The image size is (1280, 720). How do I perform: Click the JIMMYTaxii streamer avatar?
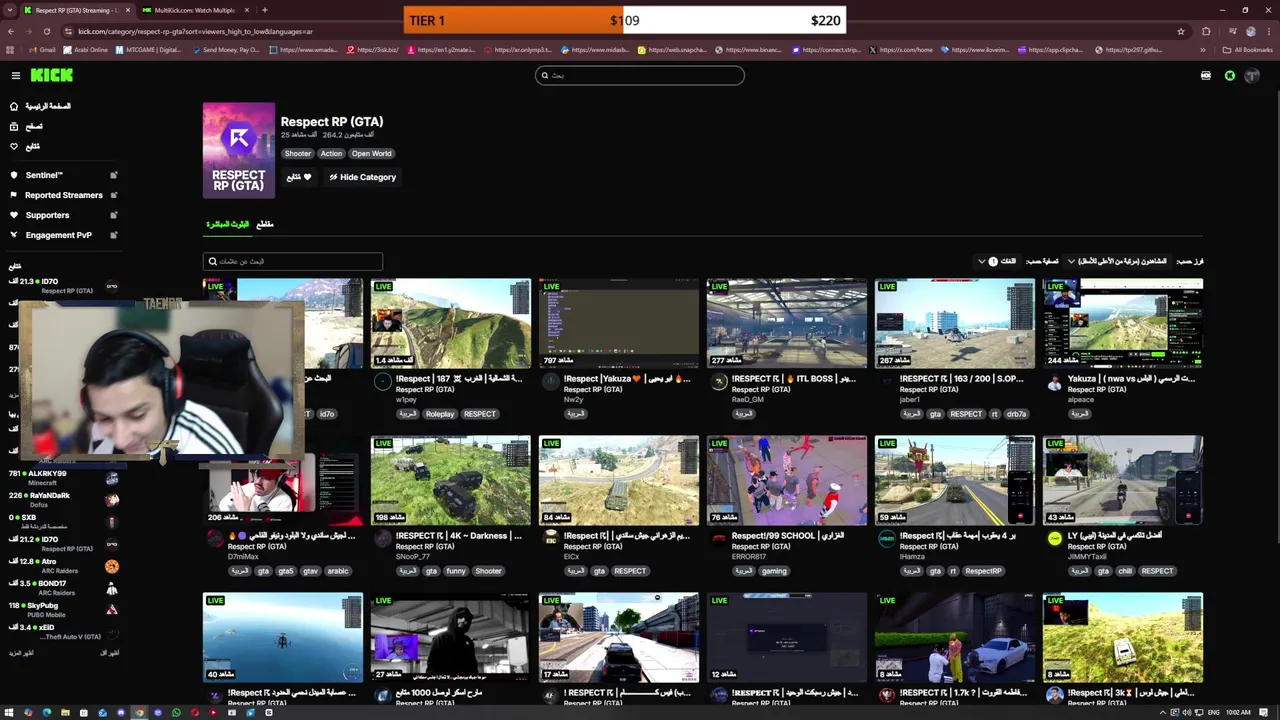click(x=1054, y=539)
